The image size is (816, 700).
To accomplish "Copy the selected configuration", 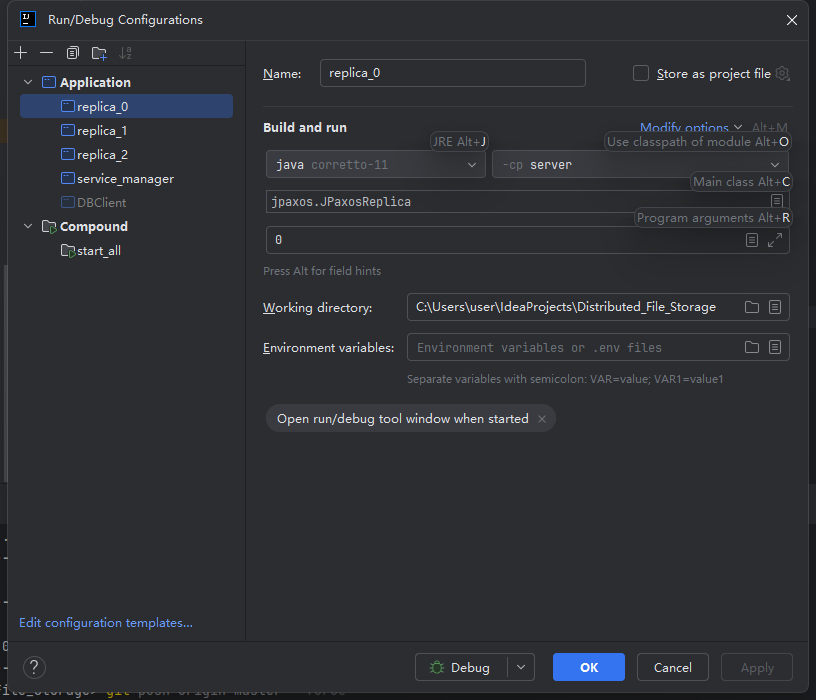I will (x=73, y=53).
